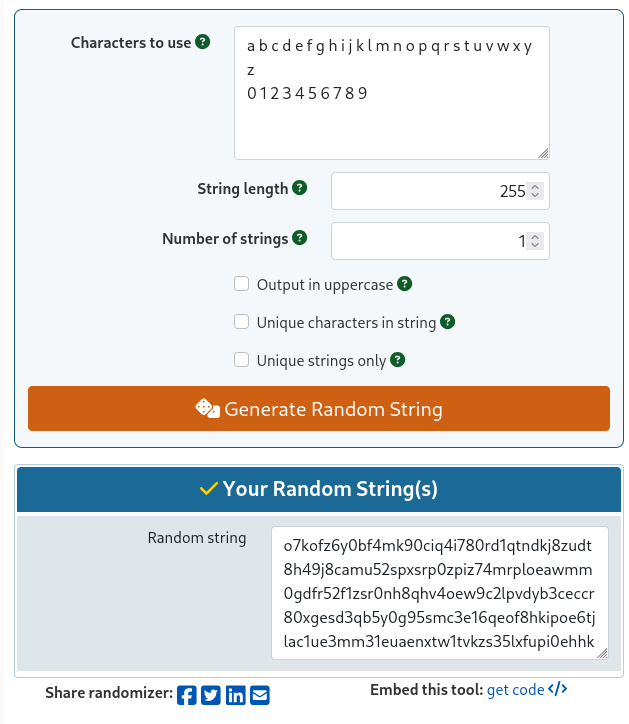Share randomizer on LinkedIn
This screenshot has height=724, width=629.
point(236,695)
